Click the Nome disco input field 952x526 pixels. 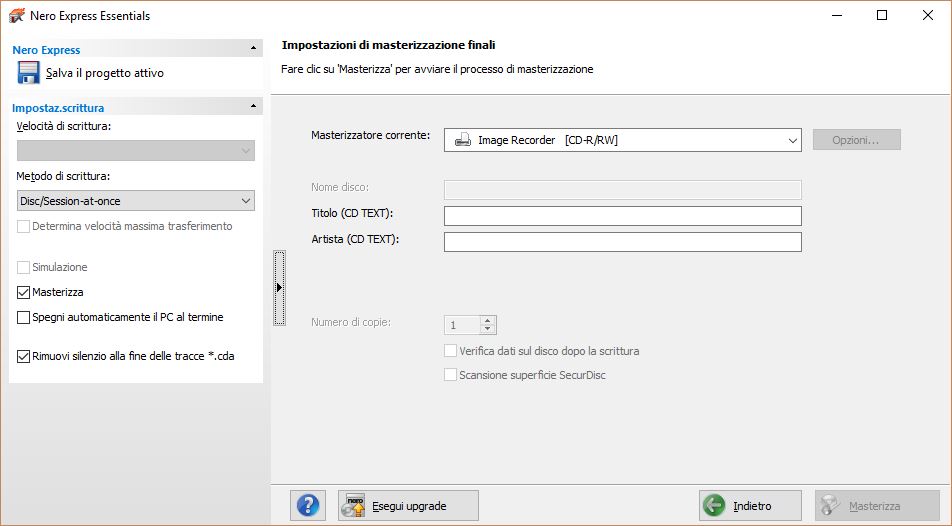click(622, 190)
